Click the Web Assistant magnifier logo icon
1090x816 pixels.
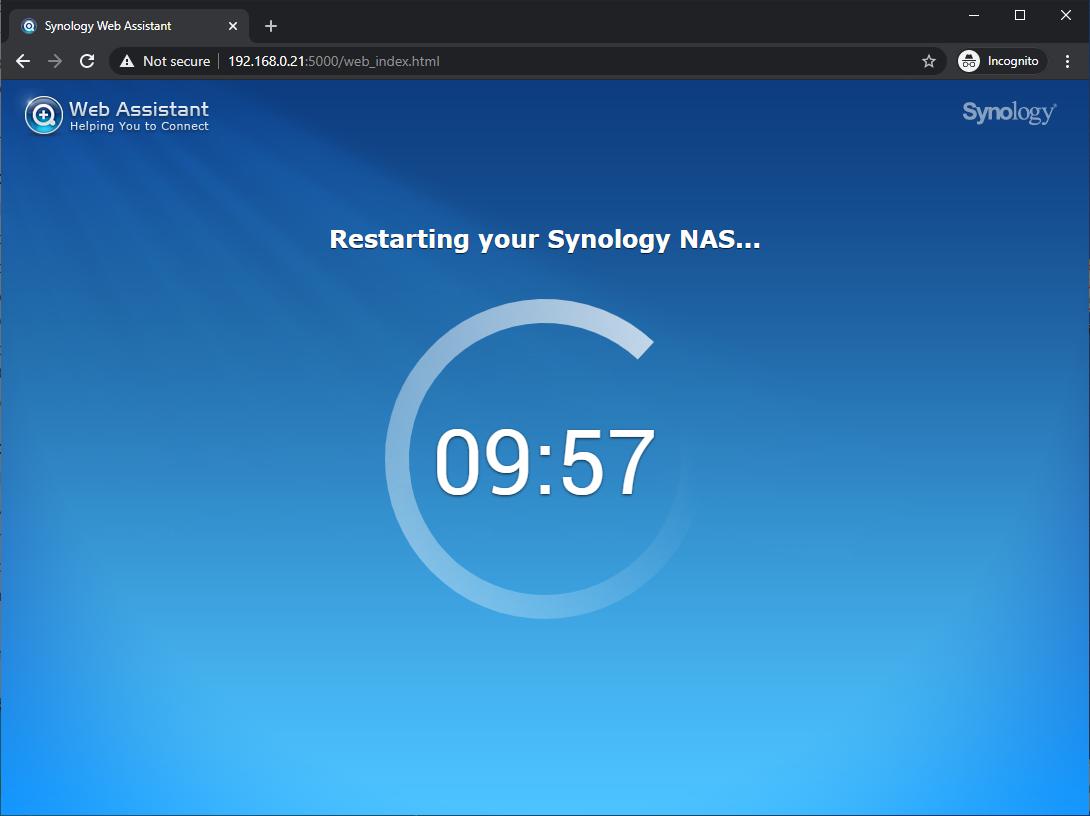click(43, 115)
